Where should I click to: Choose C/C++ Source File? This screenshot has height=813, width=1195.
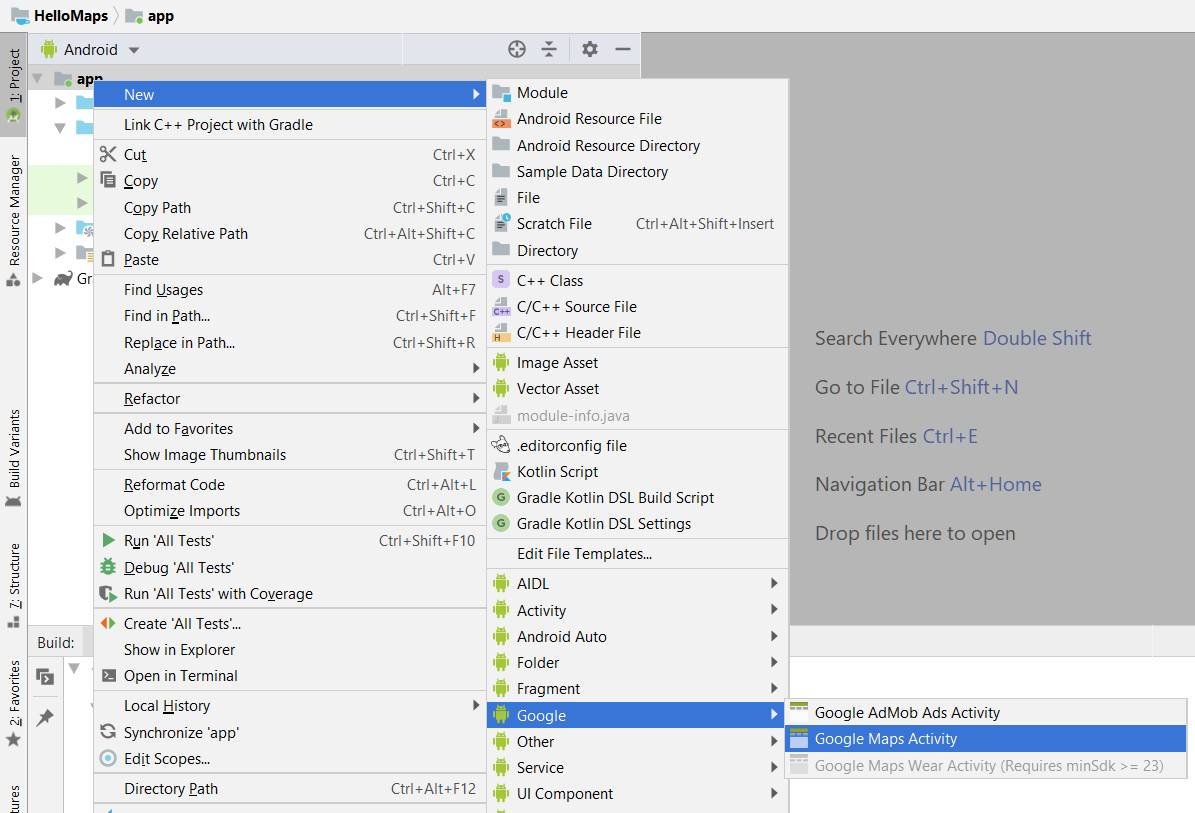pos(637,306)
